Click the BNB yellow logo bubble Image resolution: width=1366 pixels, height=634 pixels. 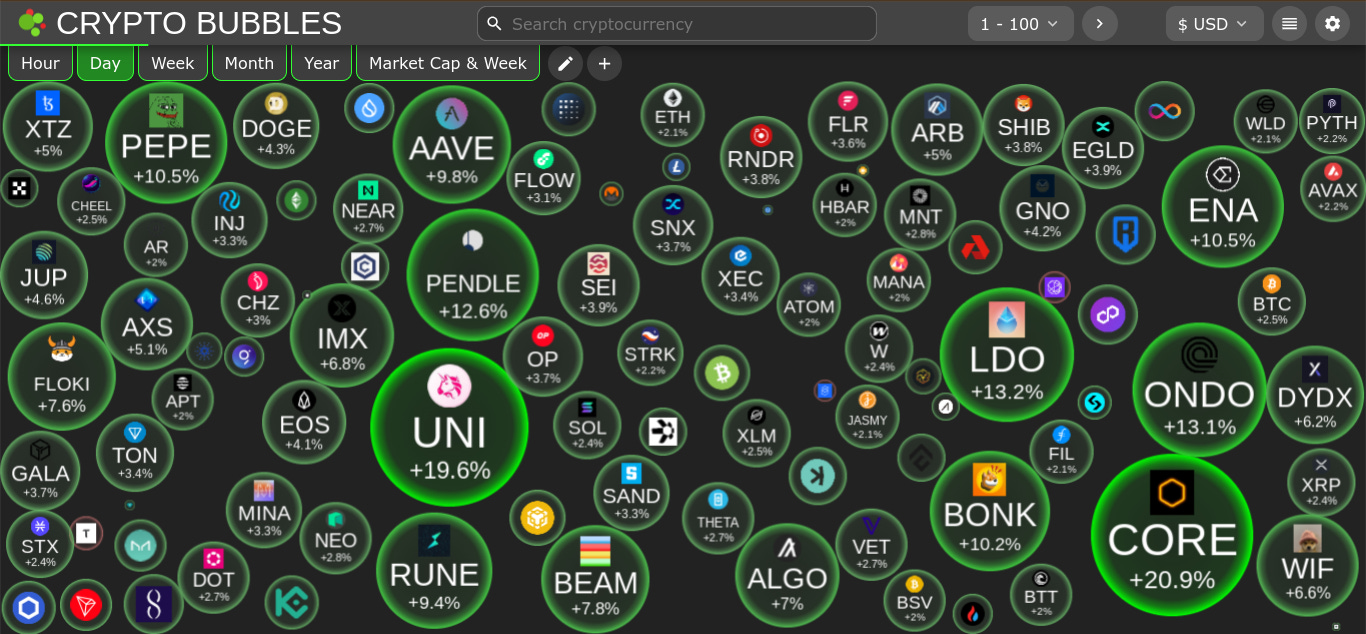tap(537, 517)
